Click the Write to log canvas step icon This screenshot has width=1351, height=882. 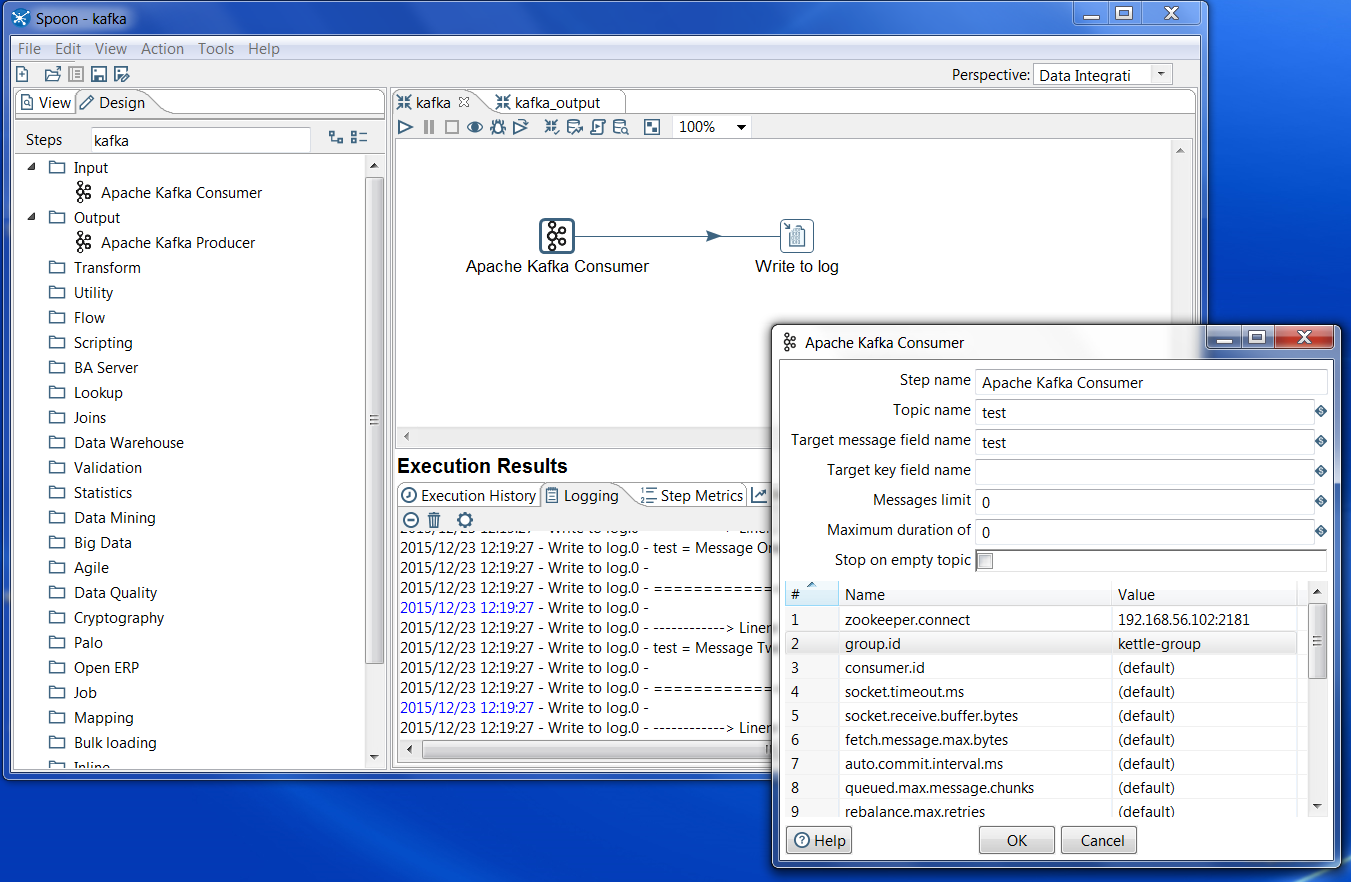click(x=797, y=237)
